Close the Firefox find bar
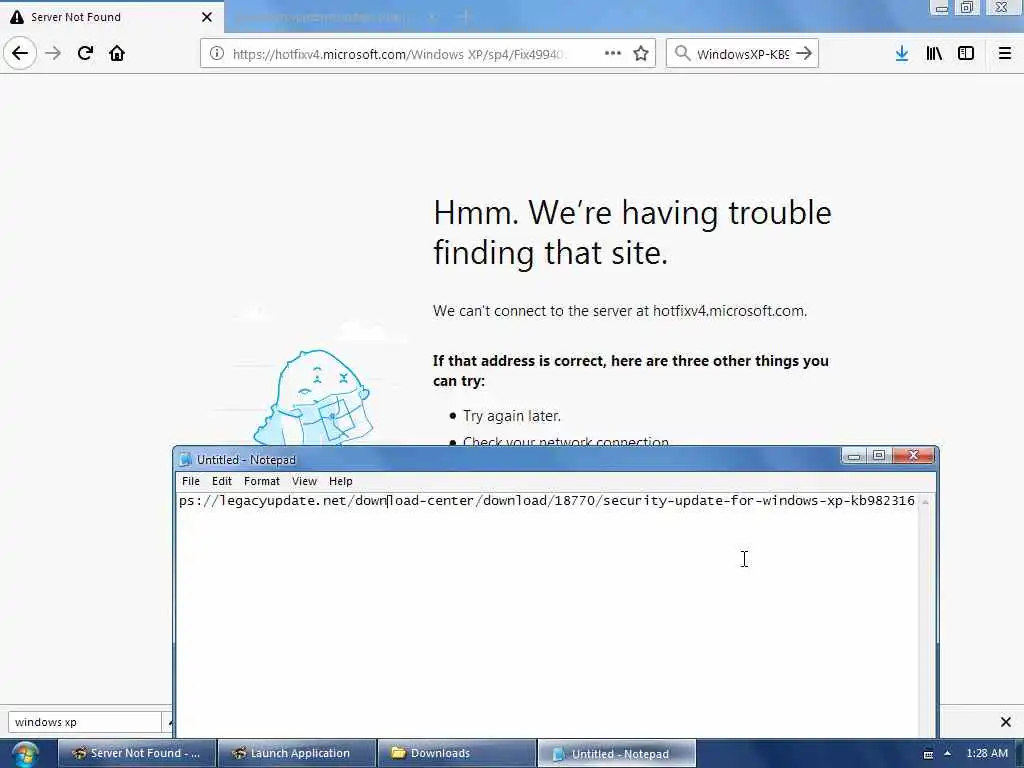Image resolution: width=1024 pixels, height=768 pixels. click(x=1006, y=722)
